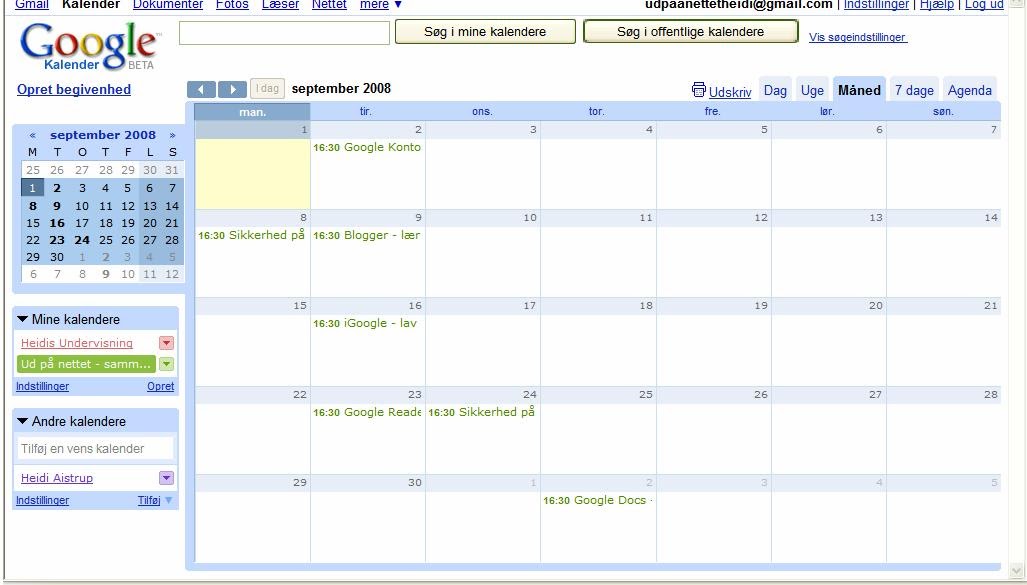Toggle Heidis Undervisning calendar visibility

(x=77, y=343)
